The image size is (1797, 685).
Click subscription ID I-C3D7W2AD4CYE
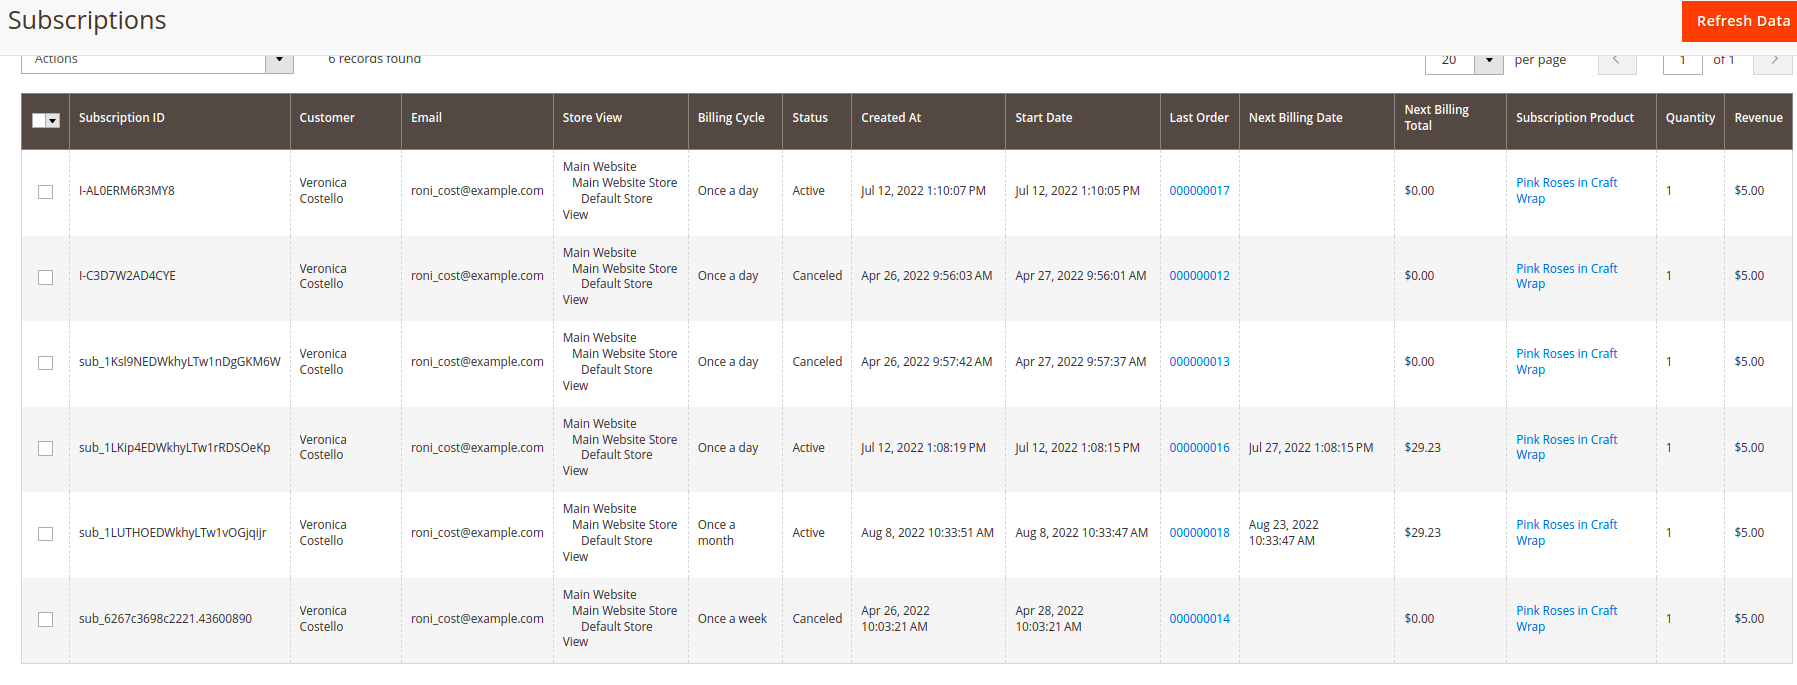[x=127, y=276]
